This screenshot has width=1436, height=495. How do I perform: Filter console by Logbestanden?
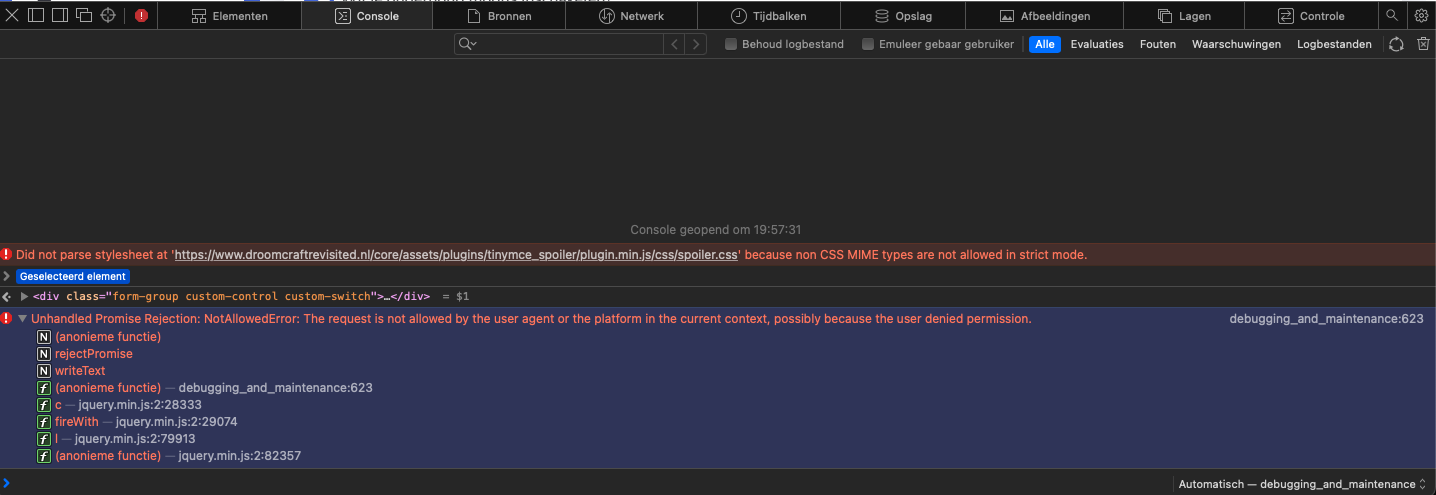pyautogui.click(x=1334, y=44)
